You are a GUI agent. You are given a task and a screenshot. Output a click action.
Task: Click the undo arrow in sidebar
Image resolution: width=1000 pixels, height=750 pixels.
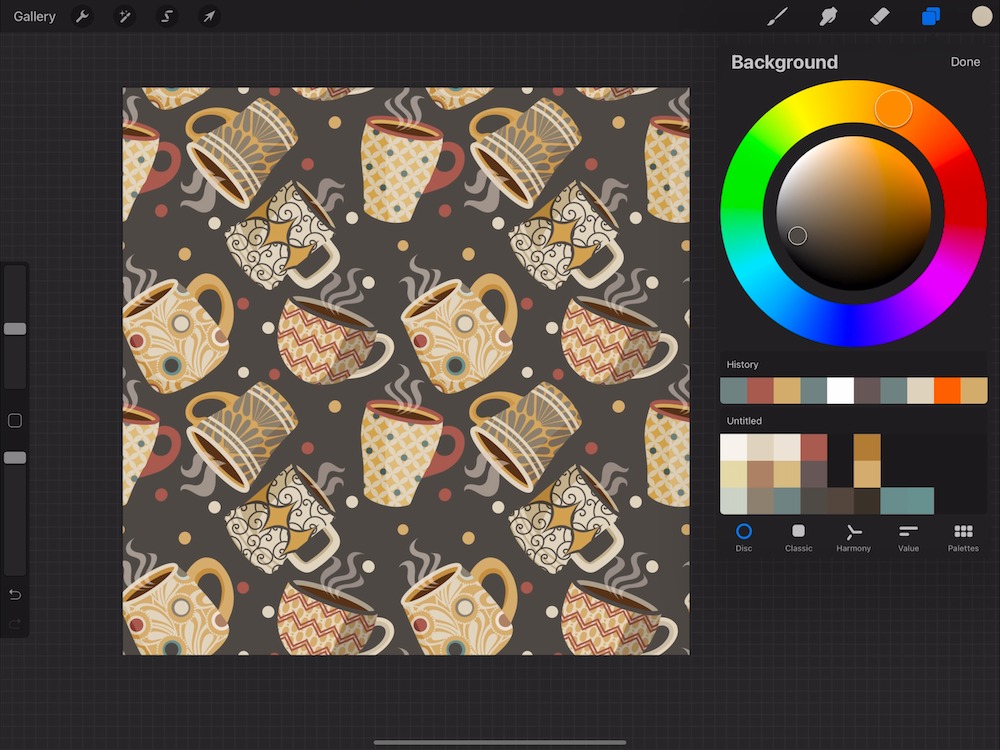point(15,595)
